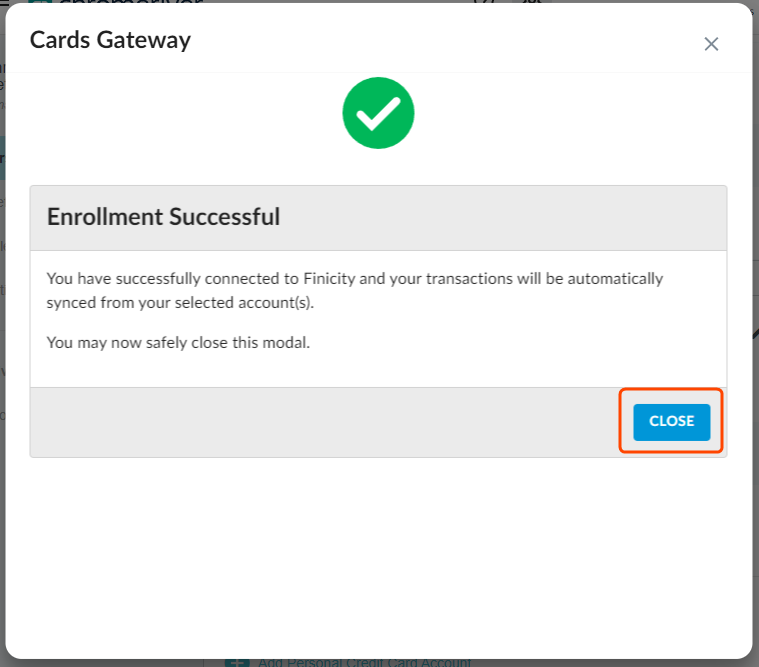Click the blue CLOSE button
The height and width of the screenshot is (667, 759).
coord(671,422)
